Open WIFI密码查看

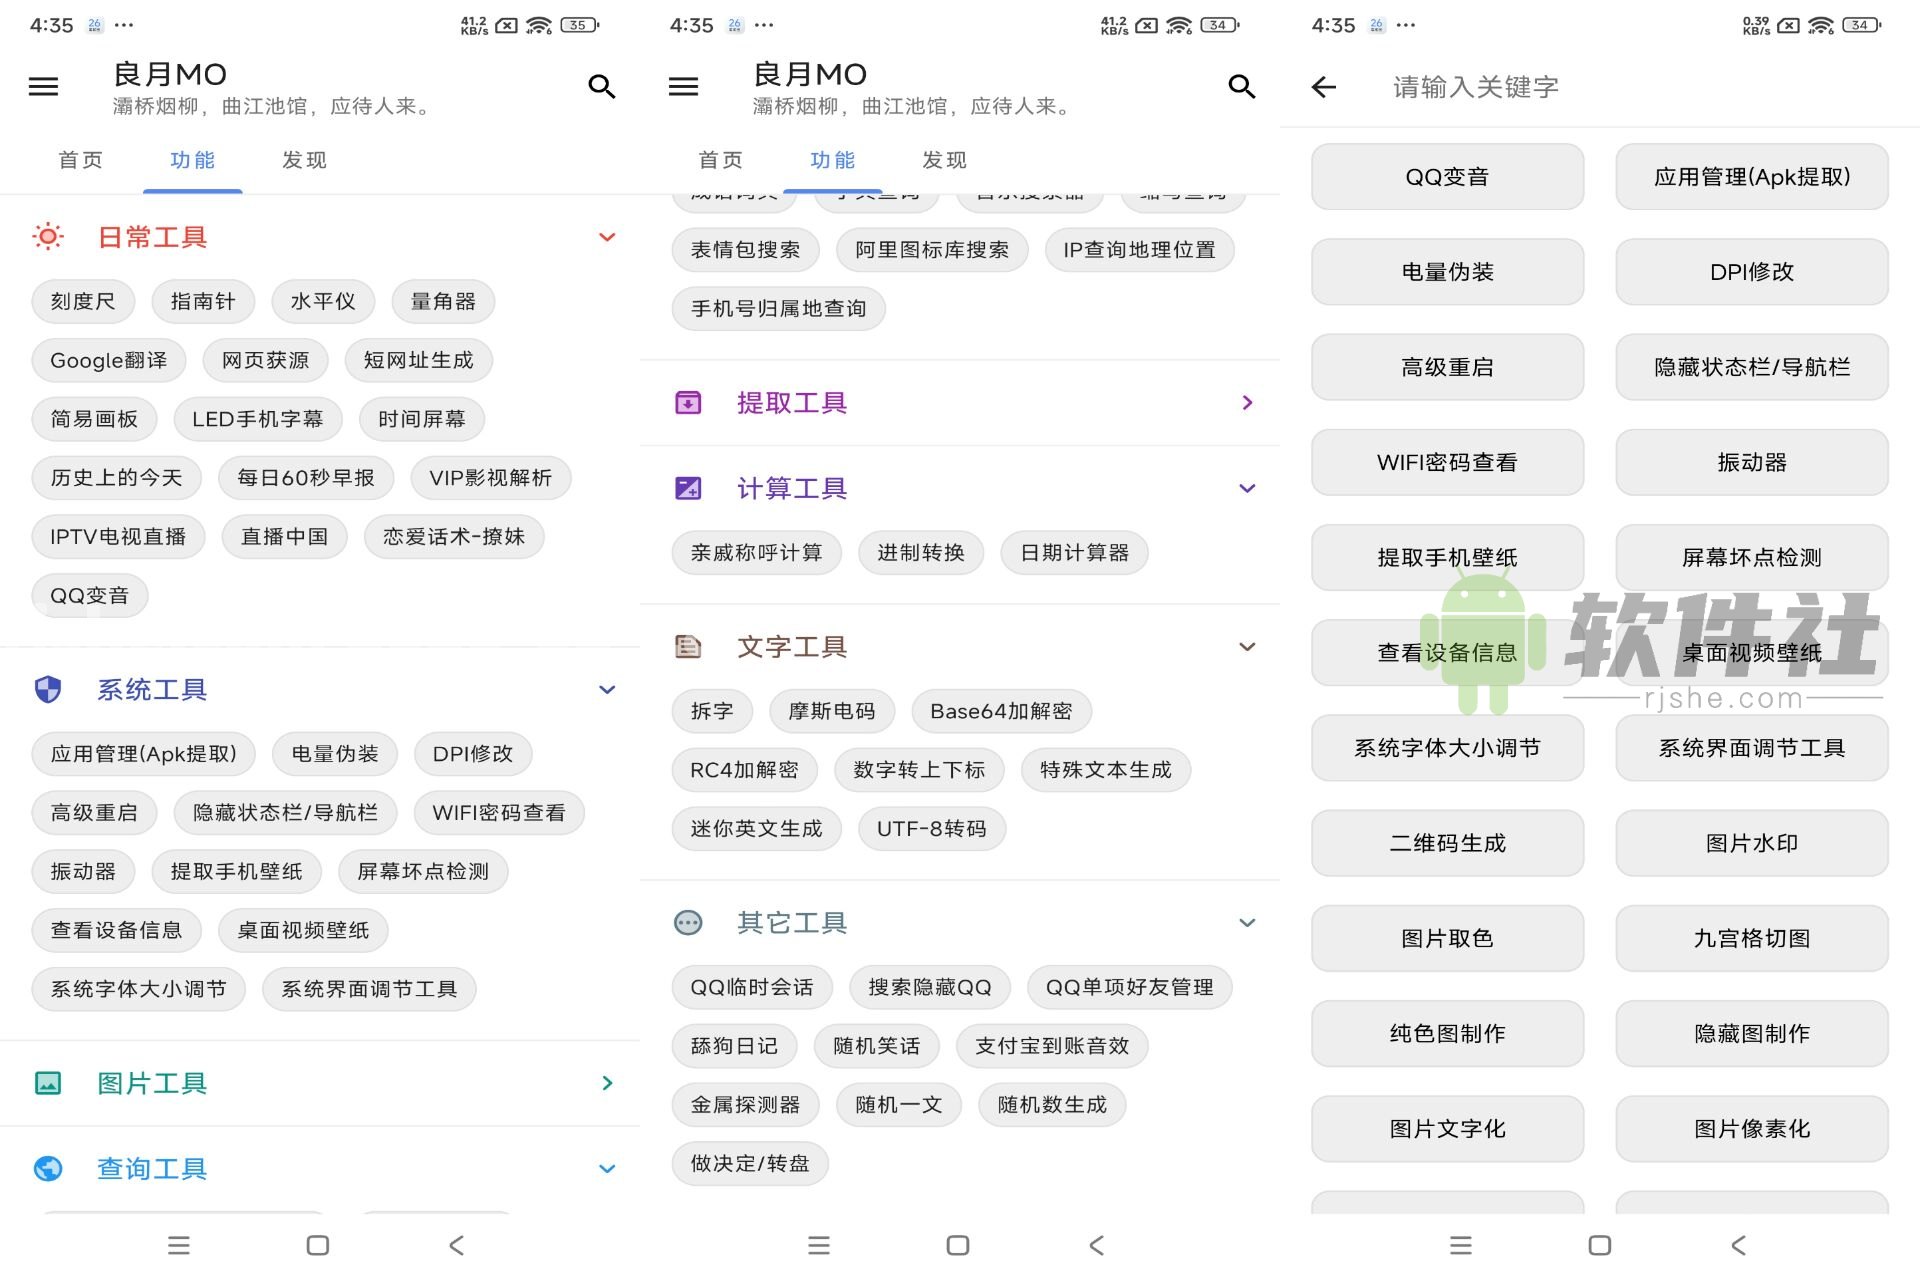tap(499, 812)
